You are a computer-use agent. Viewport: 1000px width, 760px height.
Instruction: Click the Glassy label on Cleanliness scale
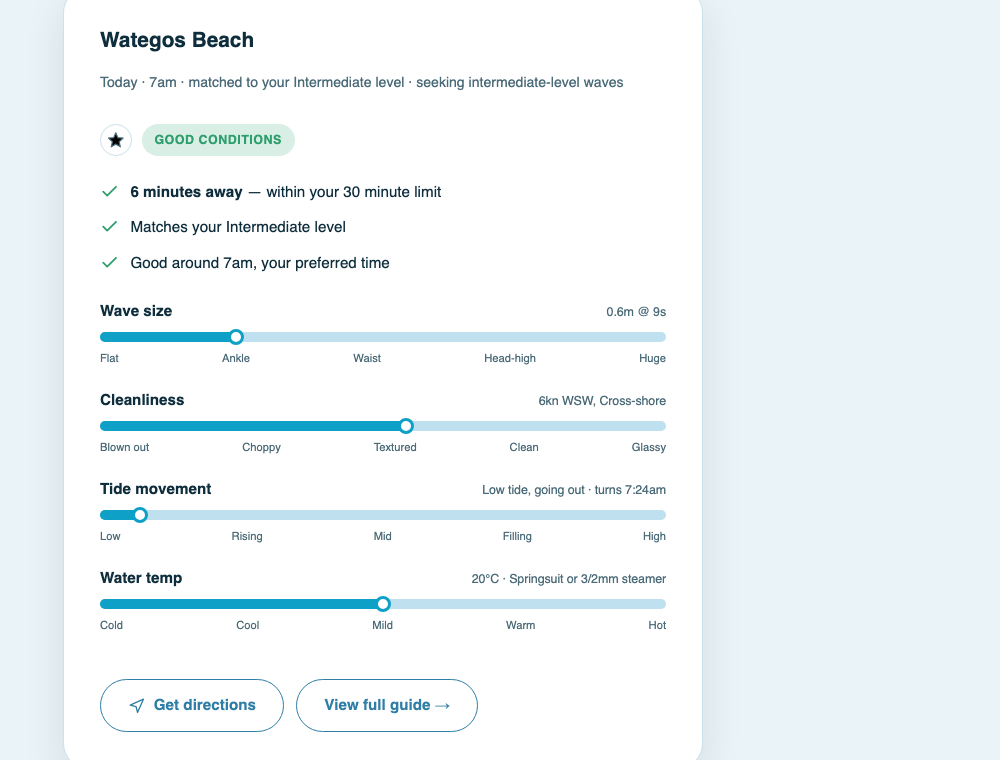pyautogui.click(x=649, y=447)
